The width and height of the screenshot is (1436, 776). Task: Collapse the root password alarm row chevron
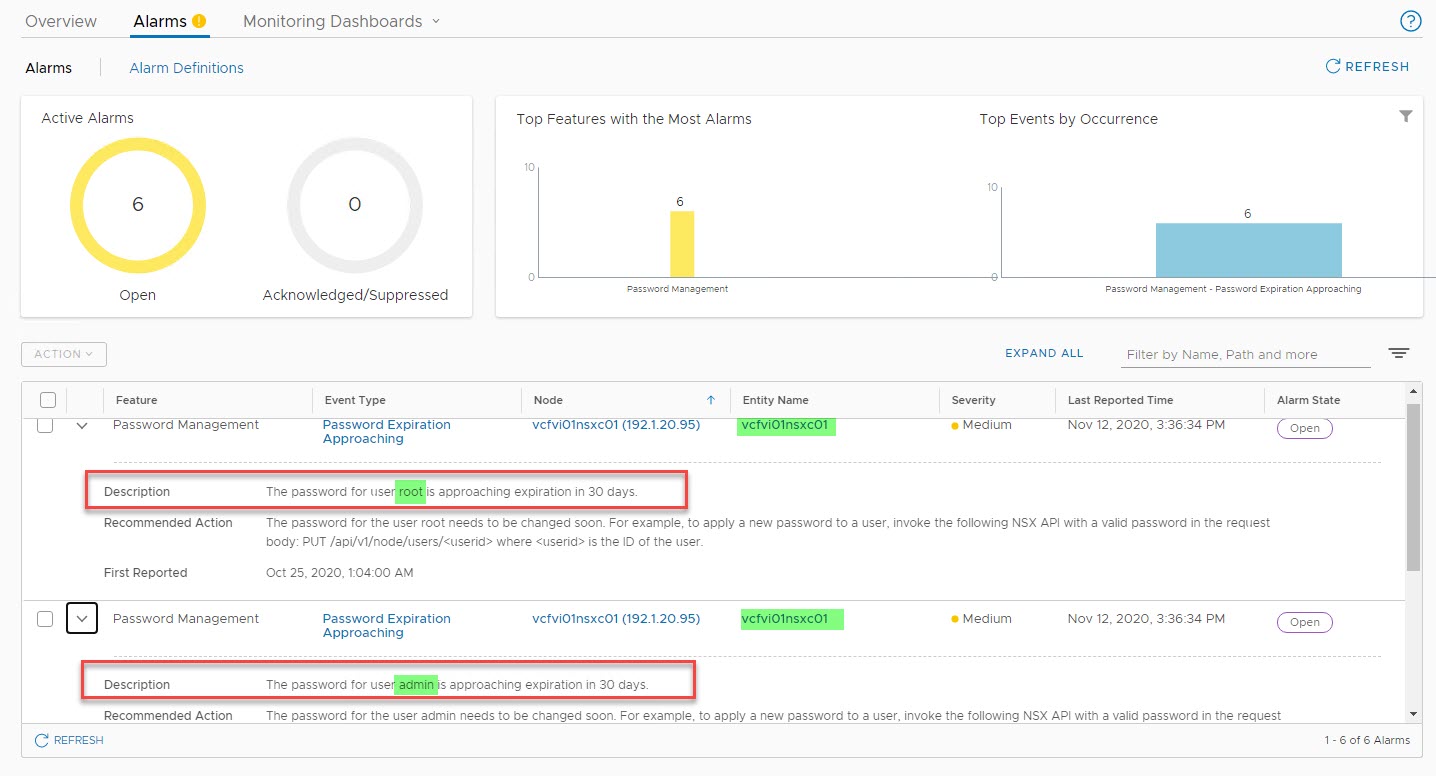coord(83,426)
